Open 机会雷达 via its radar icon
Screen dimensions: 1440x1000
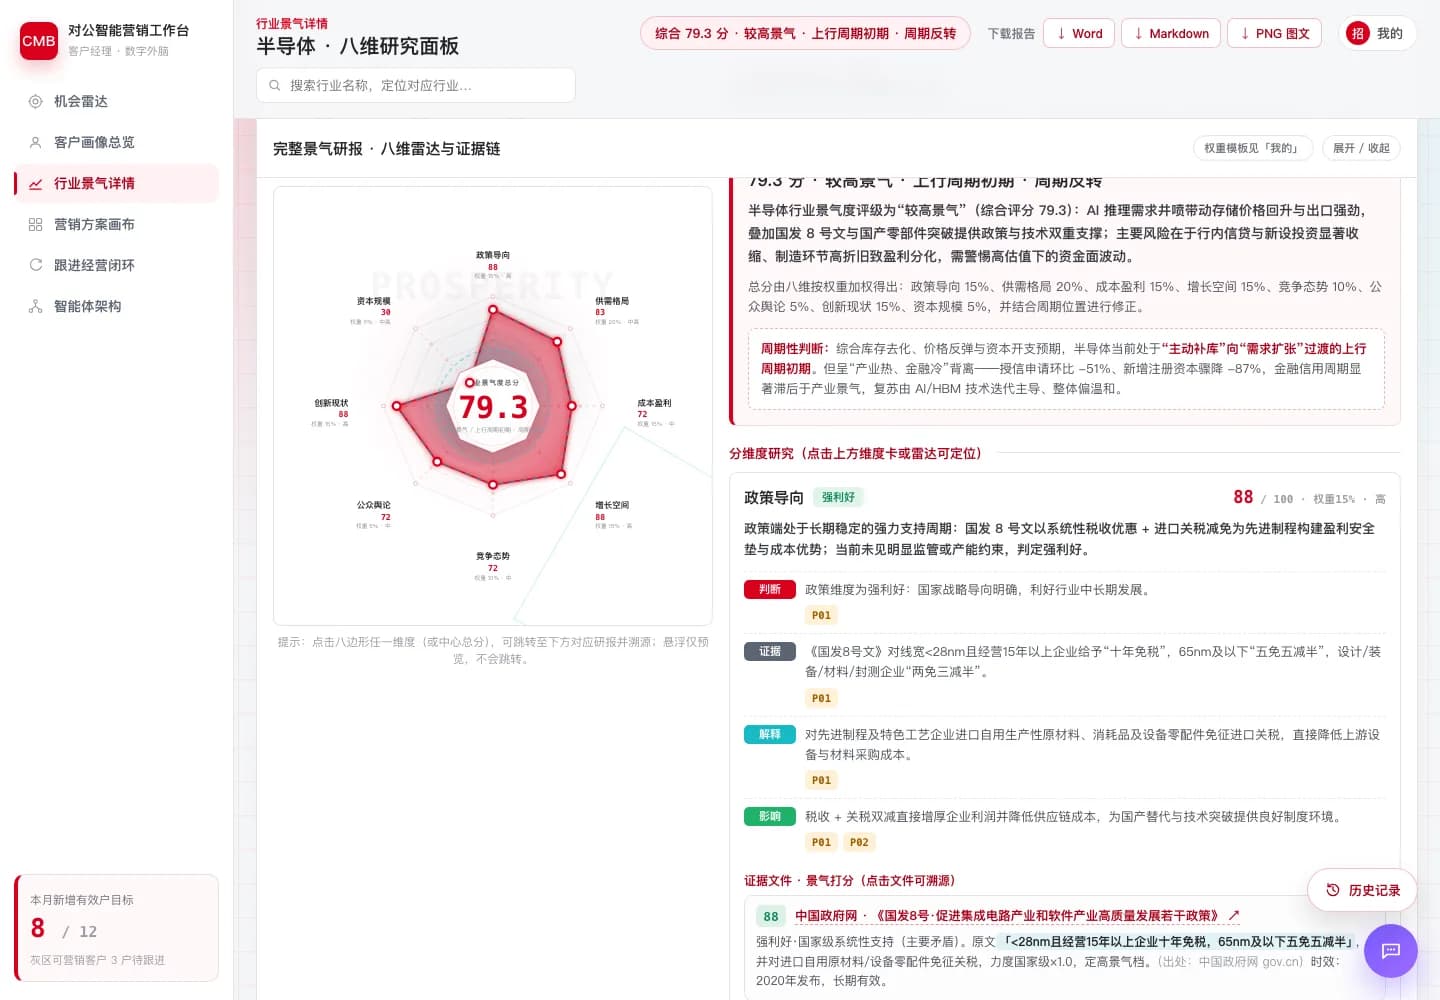(x=35, y=101)
